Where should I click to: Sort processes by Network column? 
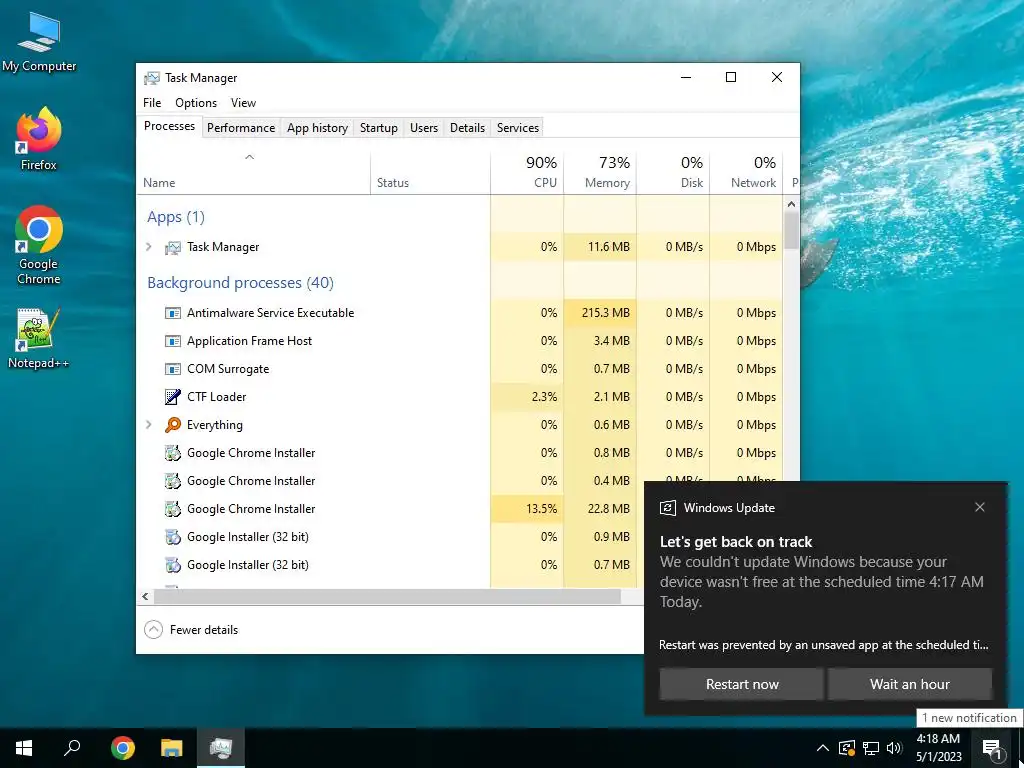point(746,174)
